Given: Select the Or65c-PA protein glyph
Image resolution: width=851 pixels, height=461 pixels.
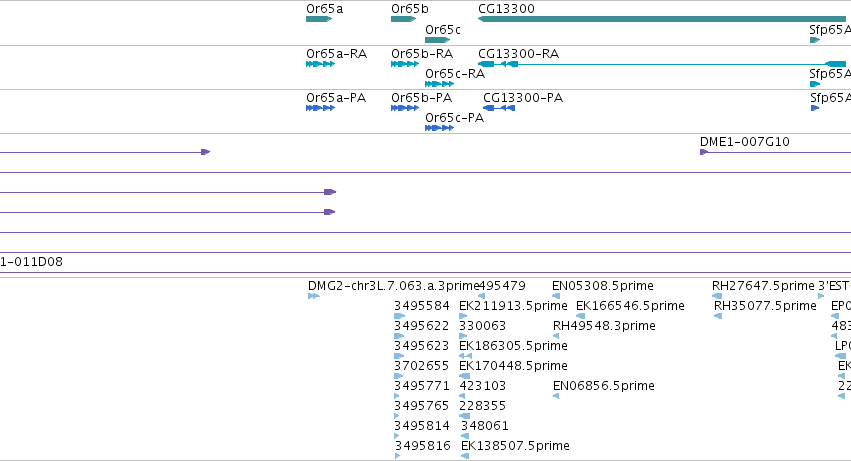Looking at the screenshot, I should click(x=440, y=128).
